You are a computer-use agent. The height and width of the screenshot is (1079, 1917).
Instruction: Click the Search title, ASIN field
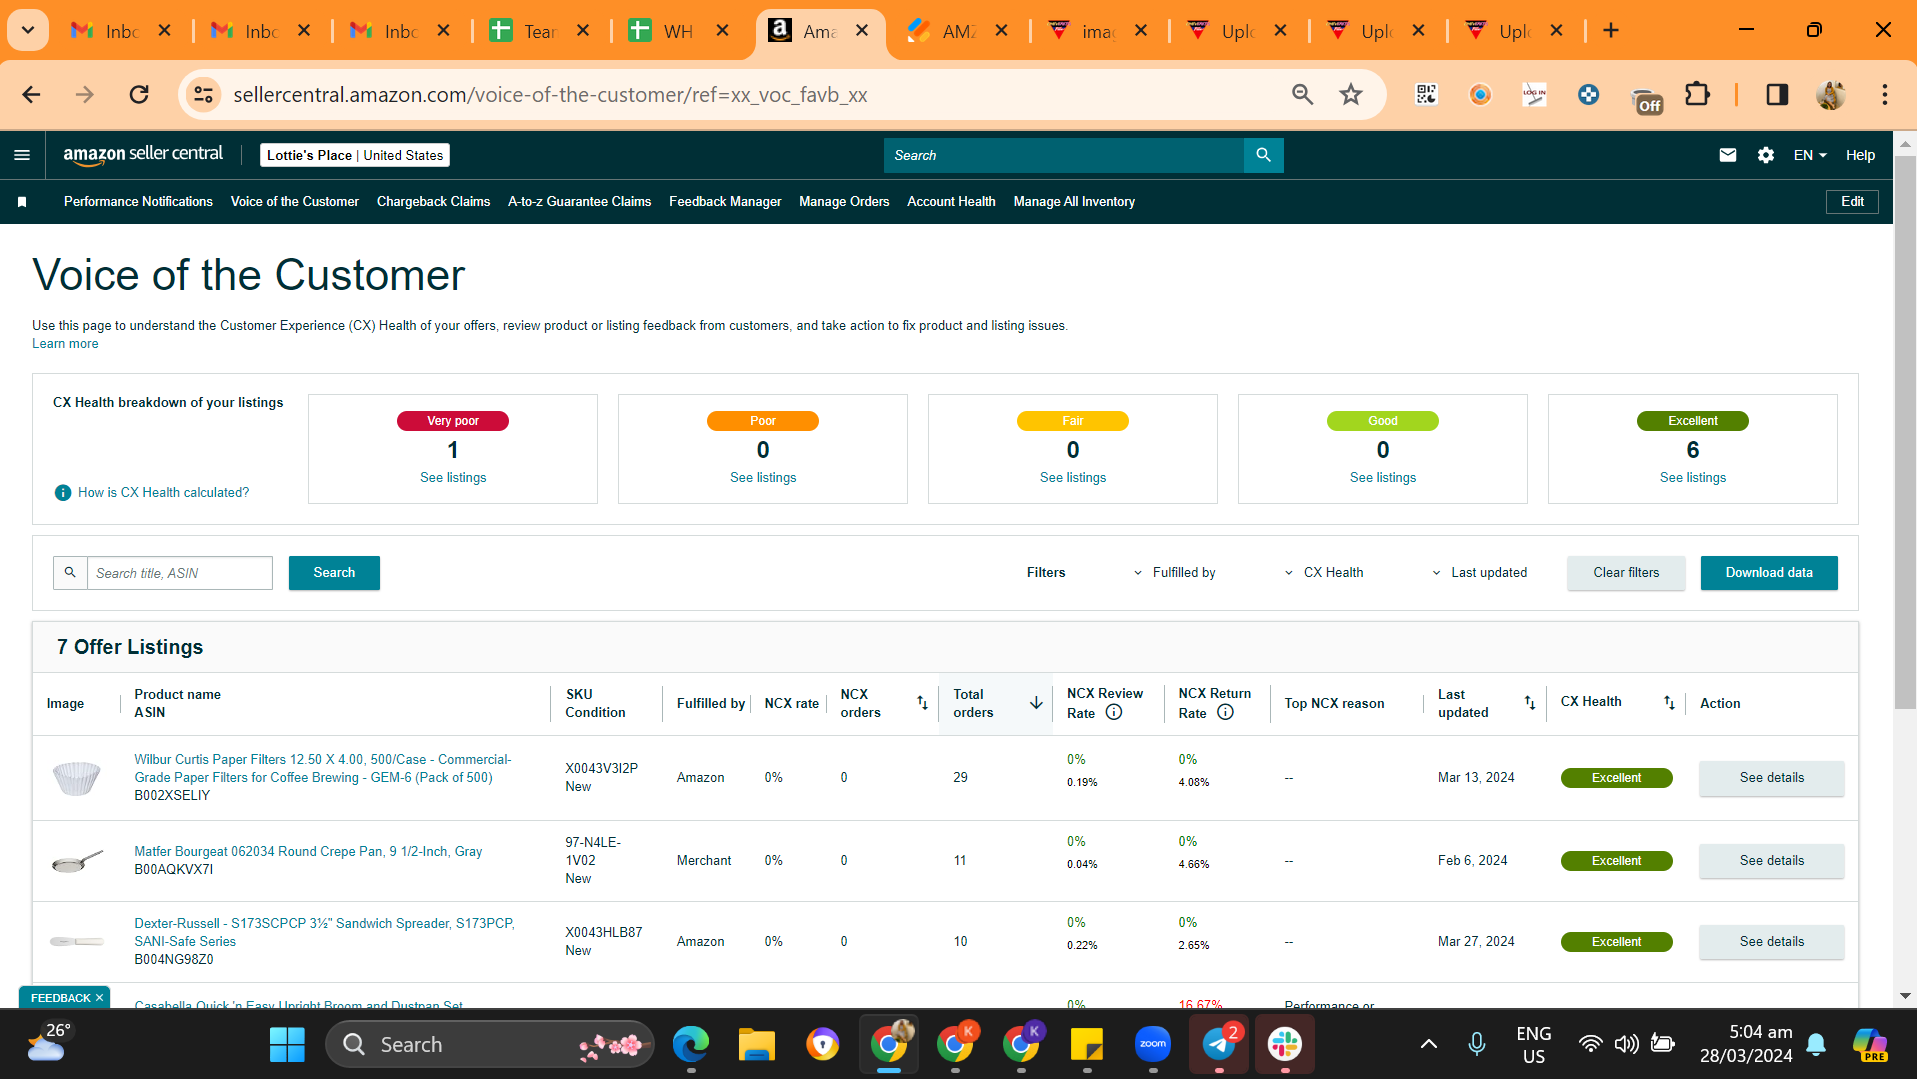(x=180, y=573)
